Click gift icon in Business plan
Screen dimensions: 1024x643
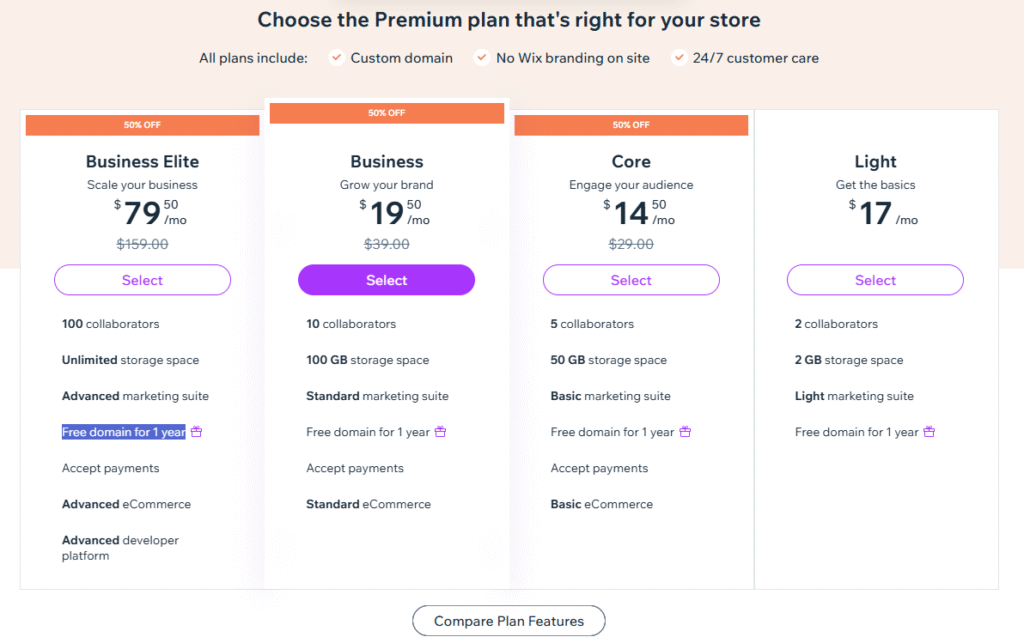click(x=440, y=432)
